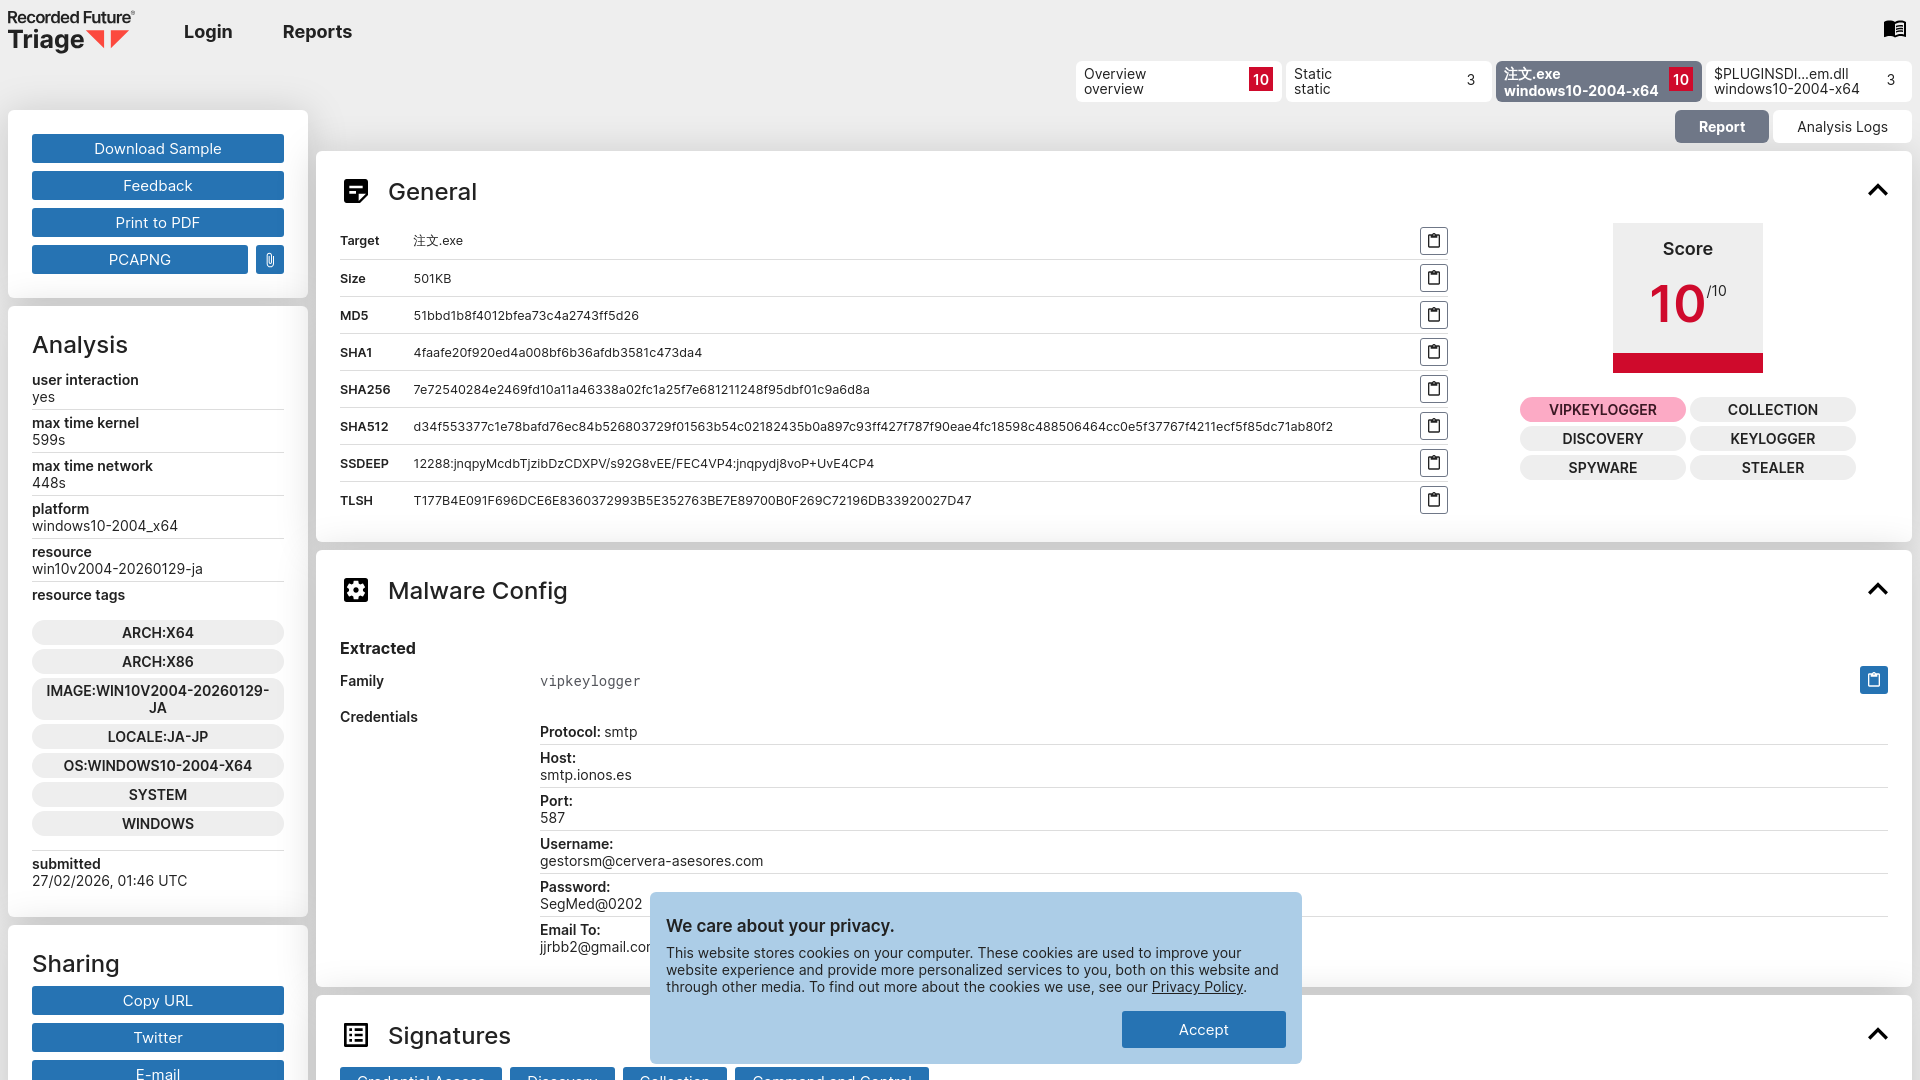1920x1080 pixels.
Task: Collapse the Signatures section
Action: pyautogui.click(x=1877, y=1034)
